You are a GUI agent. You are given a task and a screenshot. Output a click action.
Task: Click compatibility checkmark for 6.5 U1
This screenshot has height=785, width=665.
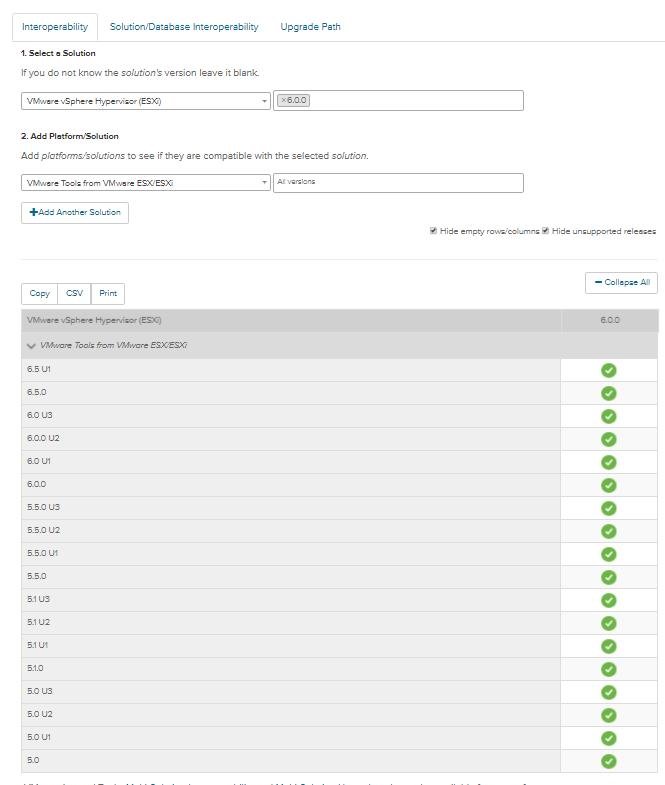[x=608, y=370]
